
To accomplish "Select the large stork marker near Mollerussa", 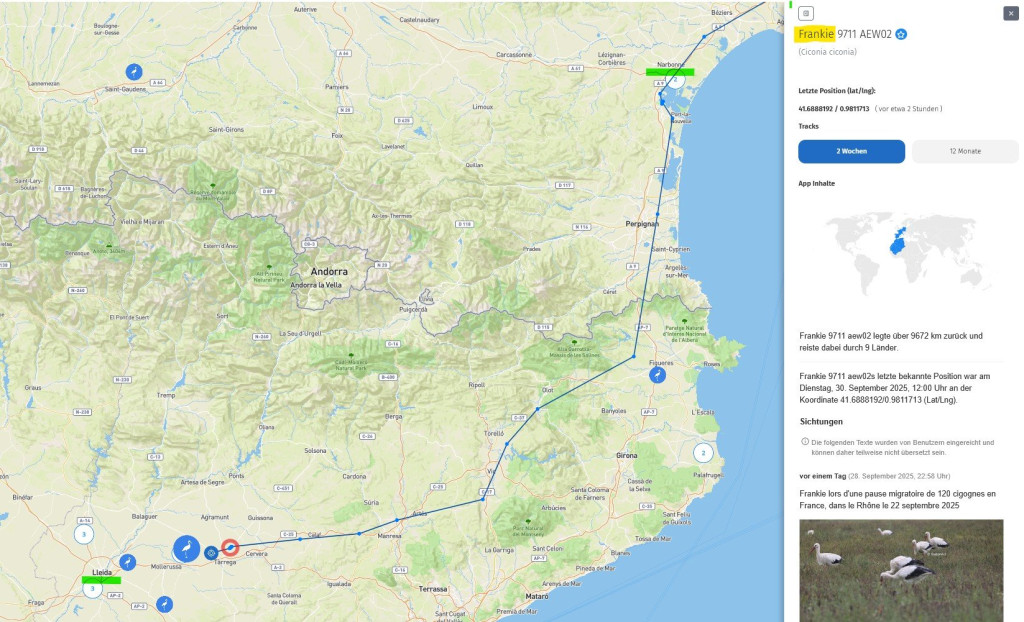I will click(x=186, y=548).
